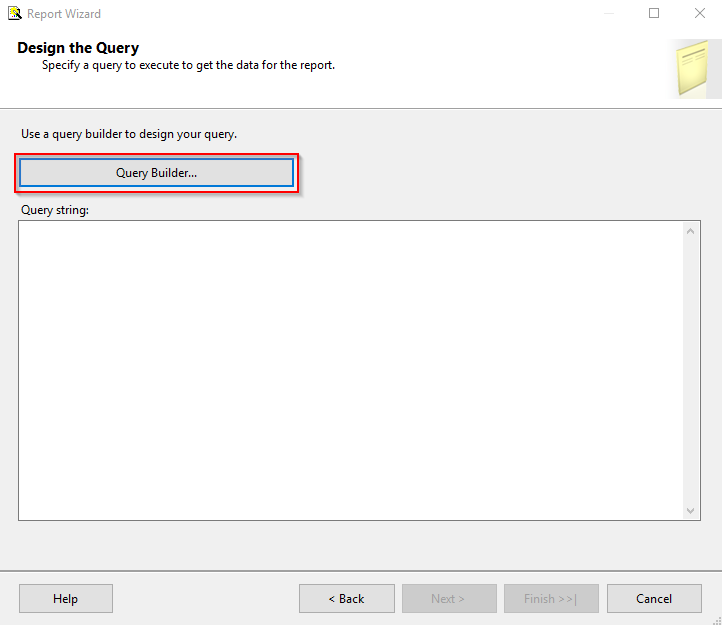Image resolution: width=722 pixels, height=625 pixels.
Task: Click the query box scroll down arrow
Action: click(690, 510)
